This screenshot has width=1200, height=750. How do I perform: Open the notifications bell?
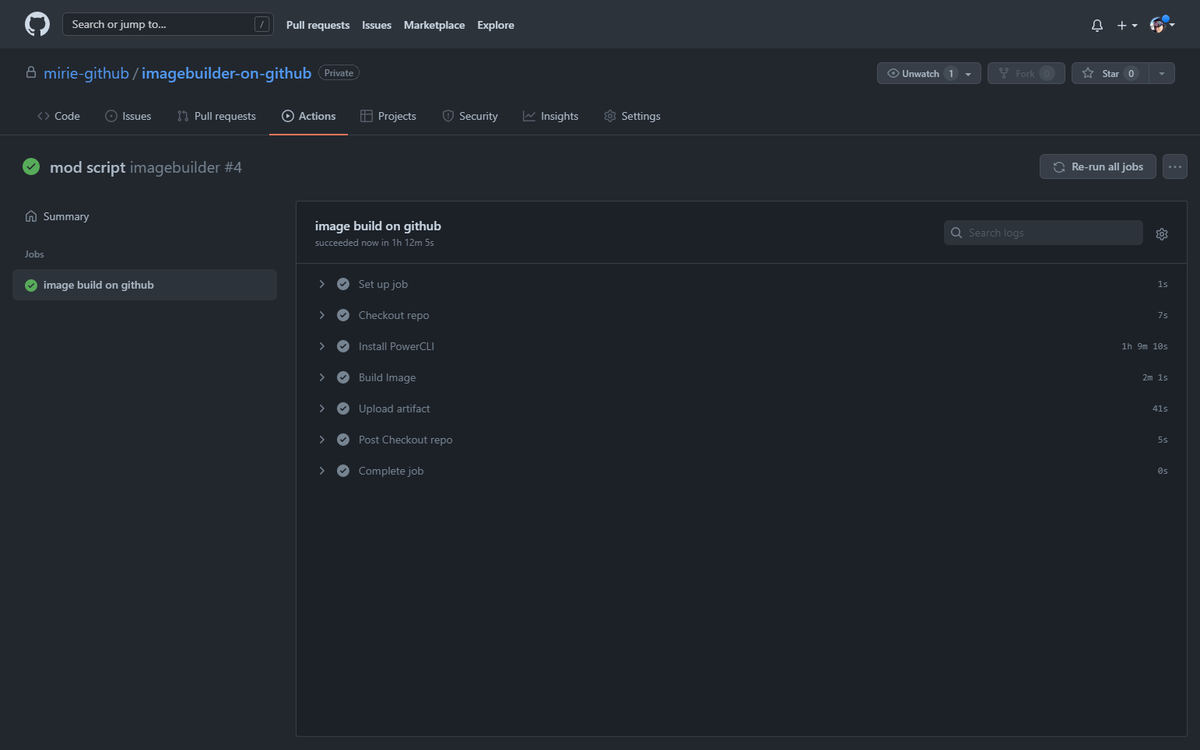(x=1097, y=25)
